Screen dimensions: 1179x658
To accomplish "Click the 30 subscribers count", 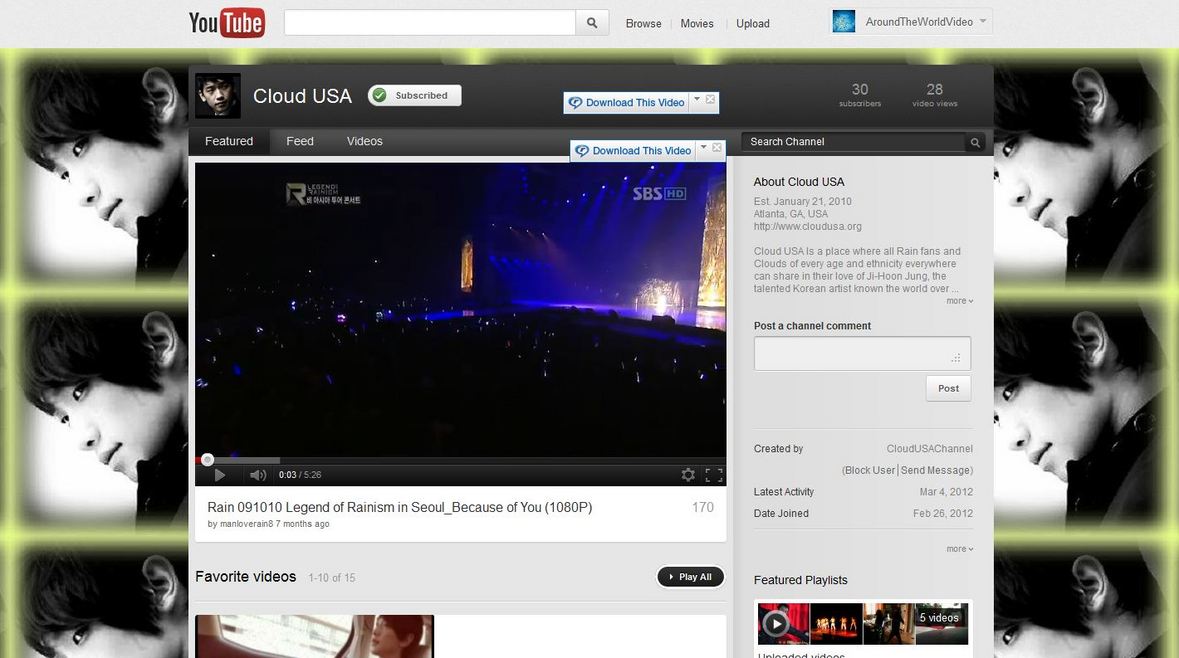I will 859,95.
